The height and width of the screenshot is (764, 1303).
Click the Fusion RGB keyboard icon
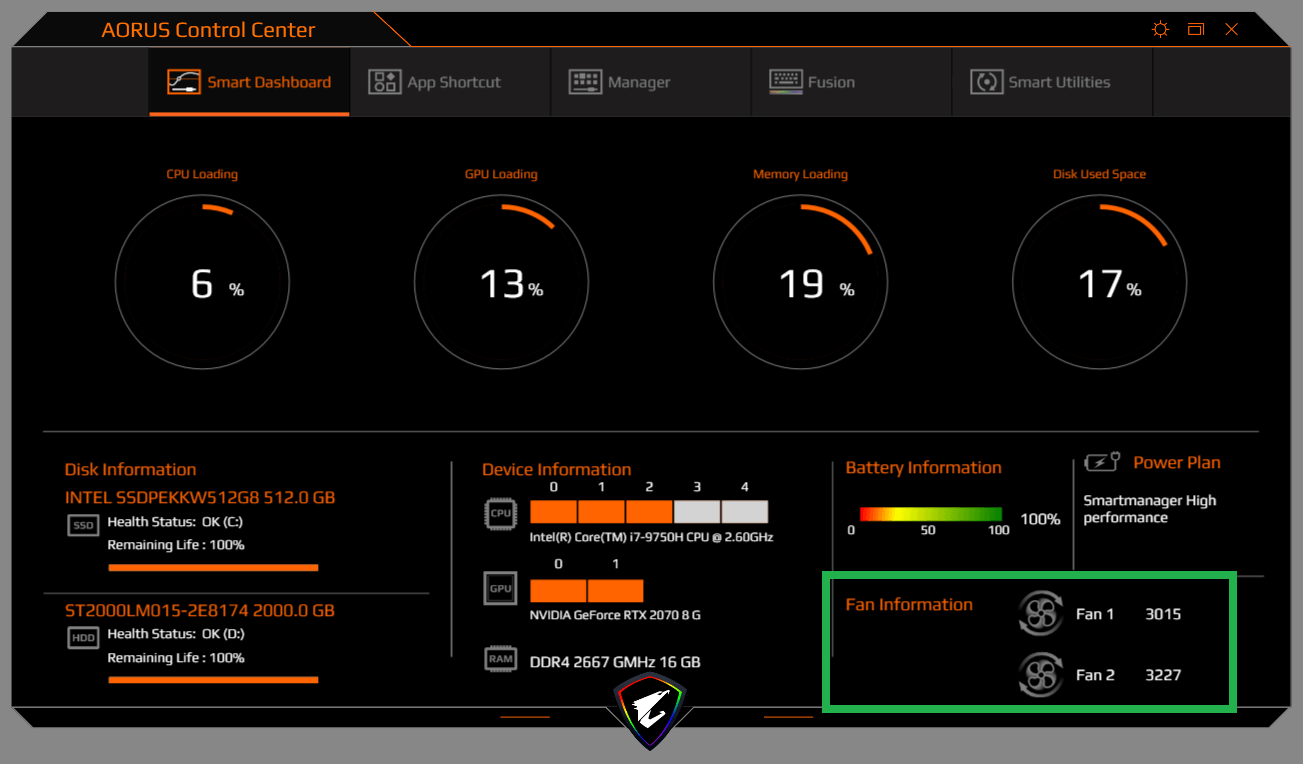click(x=786, y=82)
